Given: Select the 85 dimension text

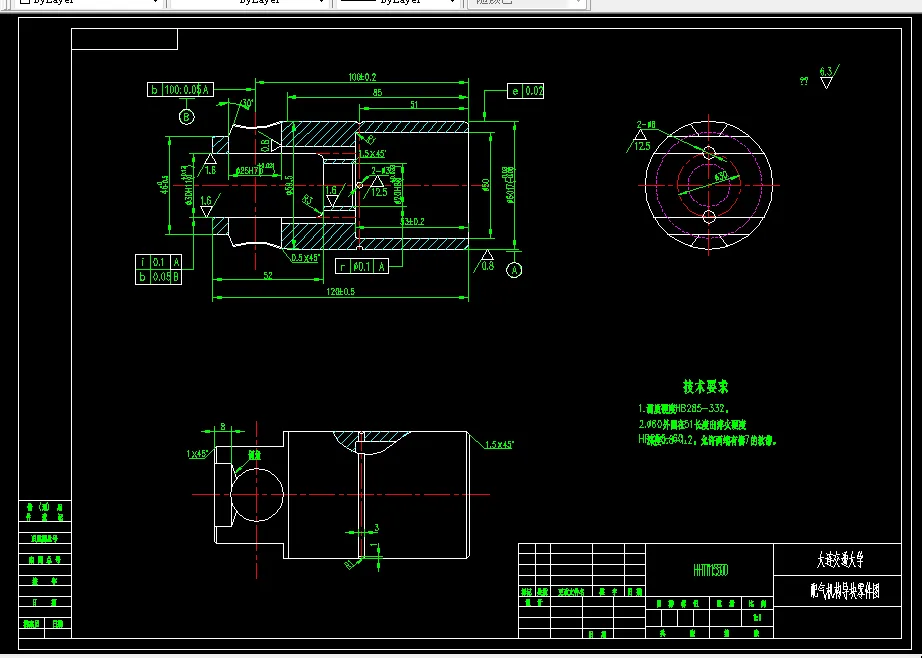Looking at the screenshot, I should (378, 92).
